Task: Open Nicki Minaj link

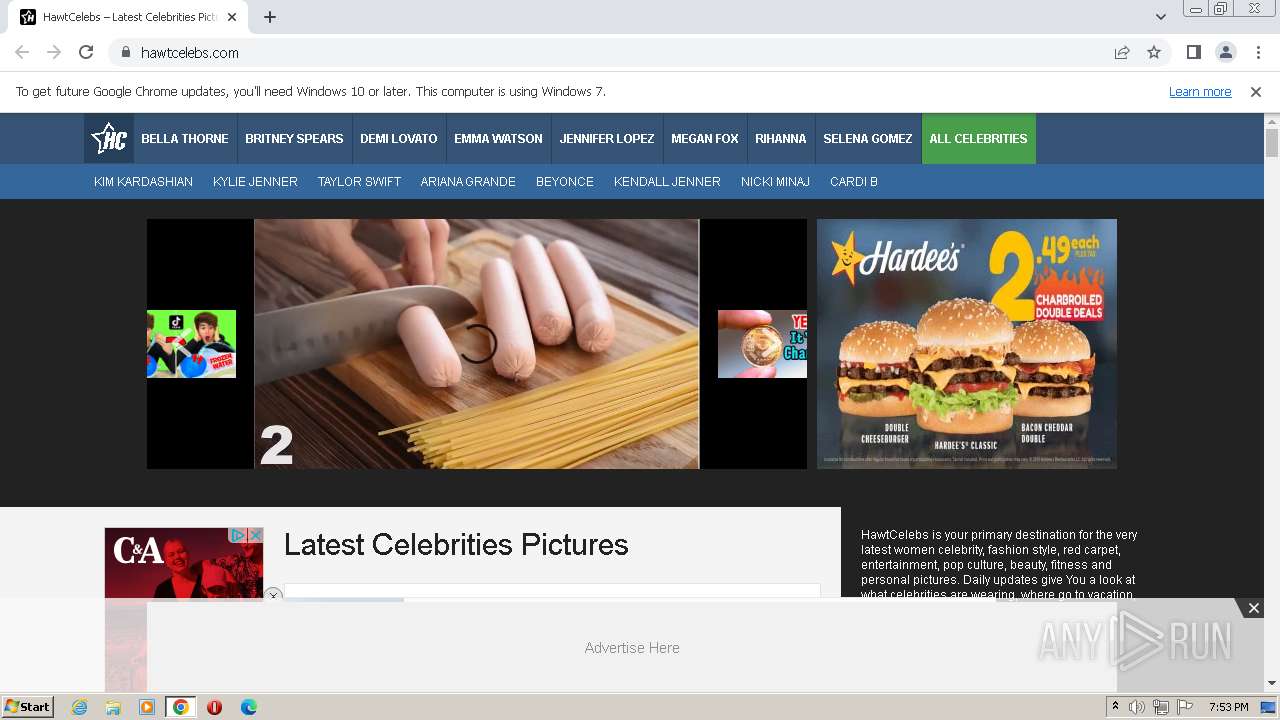Action: pyautogui.click(x=775, y=182)
